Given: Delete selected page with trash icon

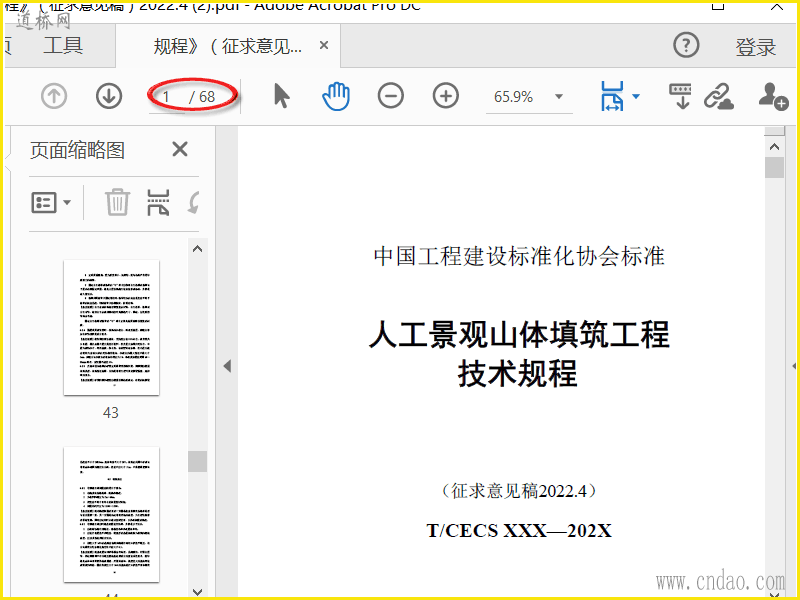Looking at the screenshot, I should (x=117, y=202).
